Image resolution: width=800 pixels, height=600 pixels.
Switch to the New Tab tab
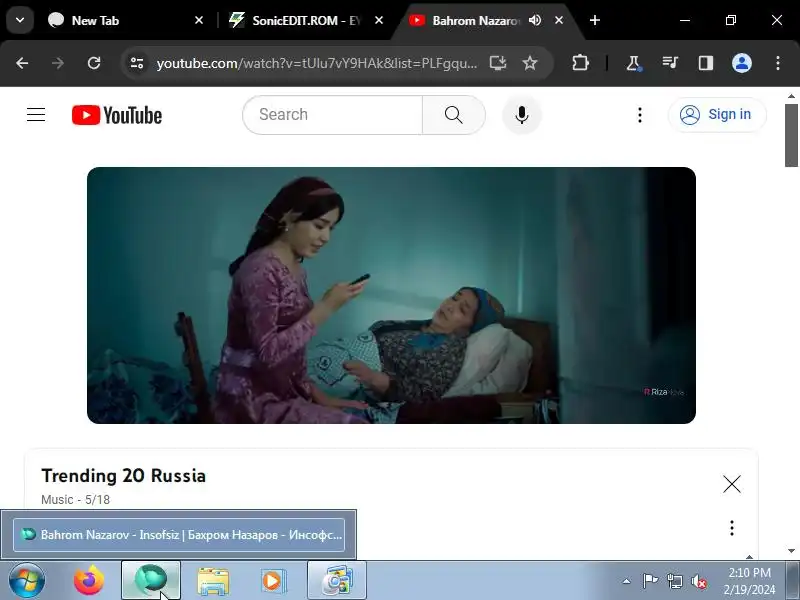click(125, 20)
